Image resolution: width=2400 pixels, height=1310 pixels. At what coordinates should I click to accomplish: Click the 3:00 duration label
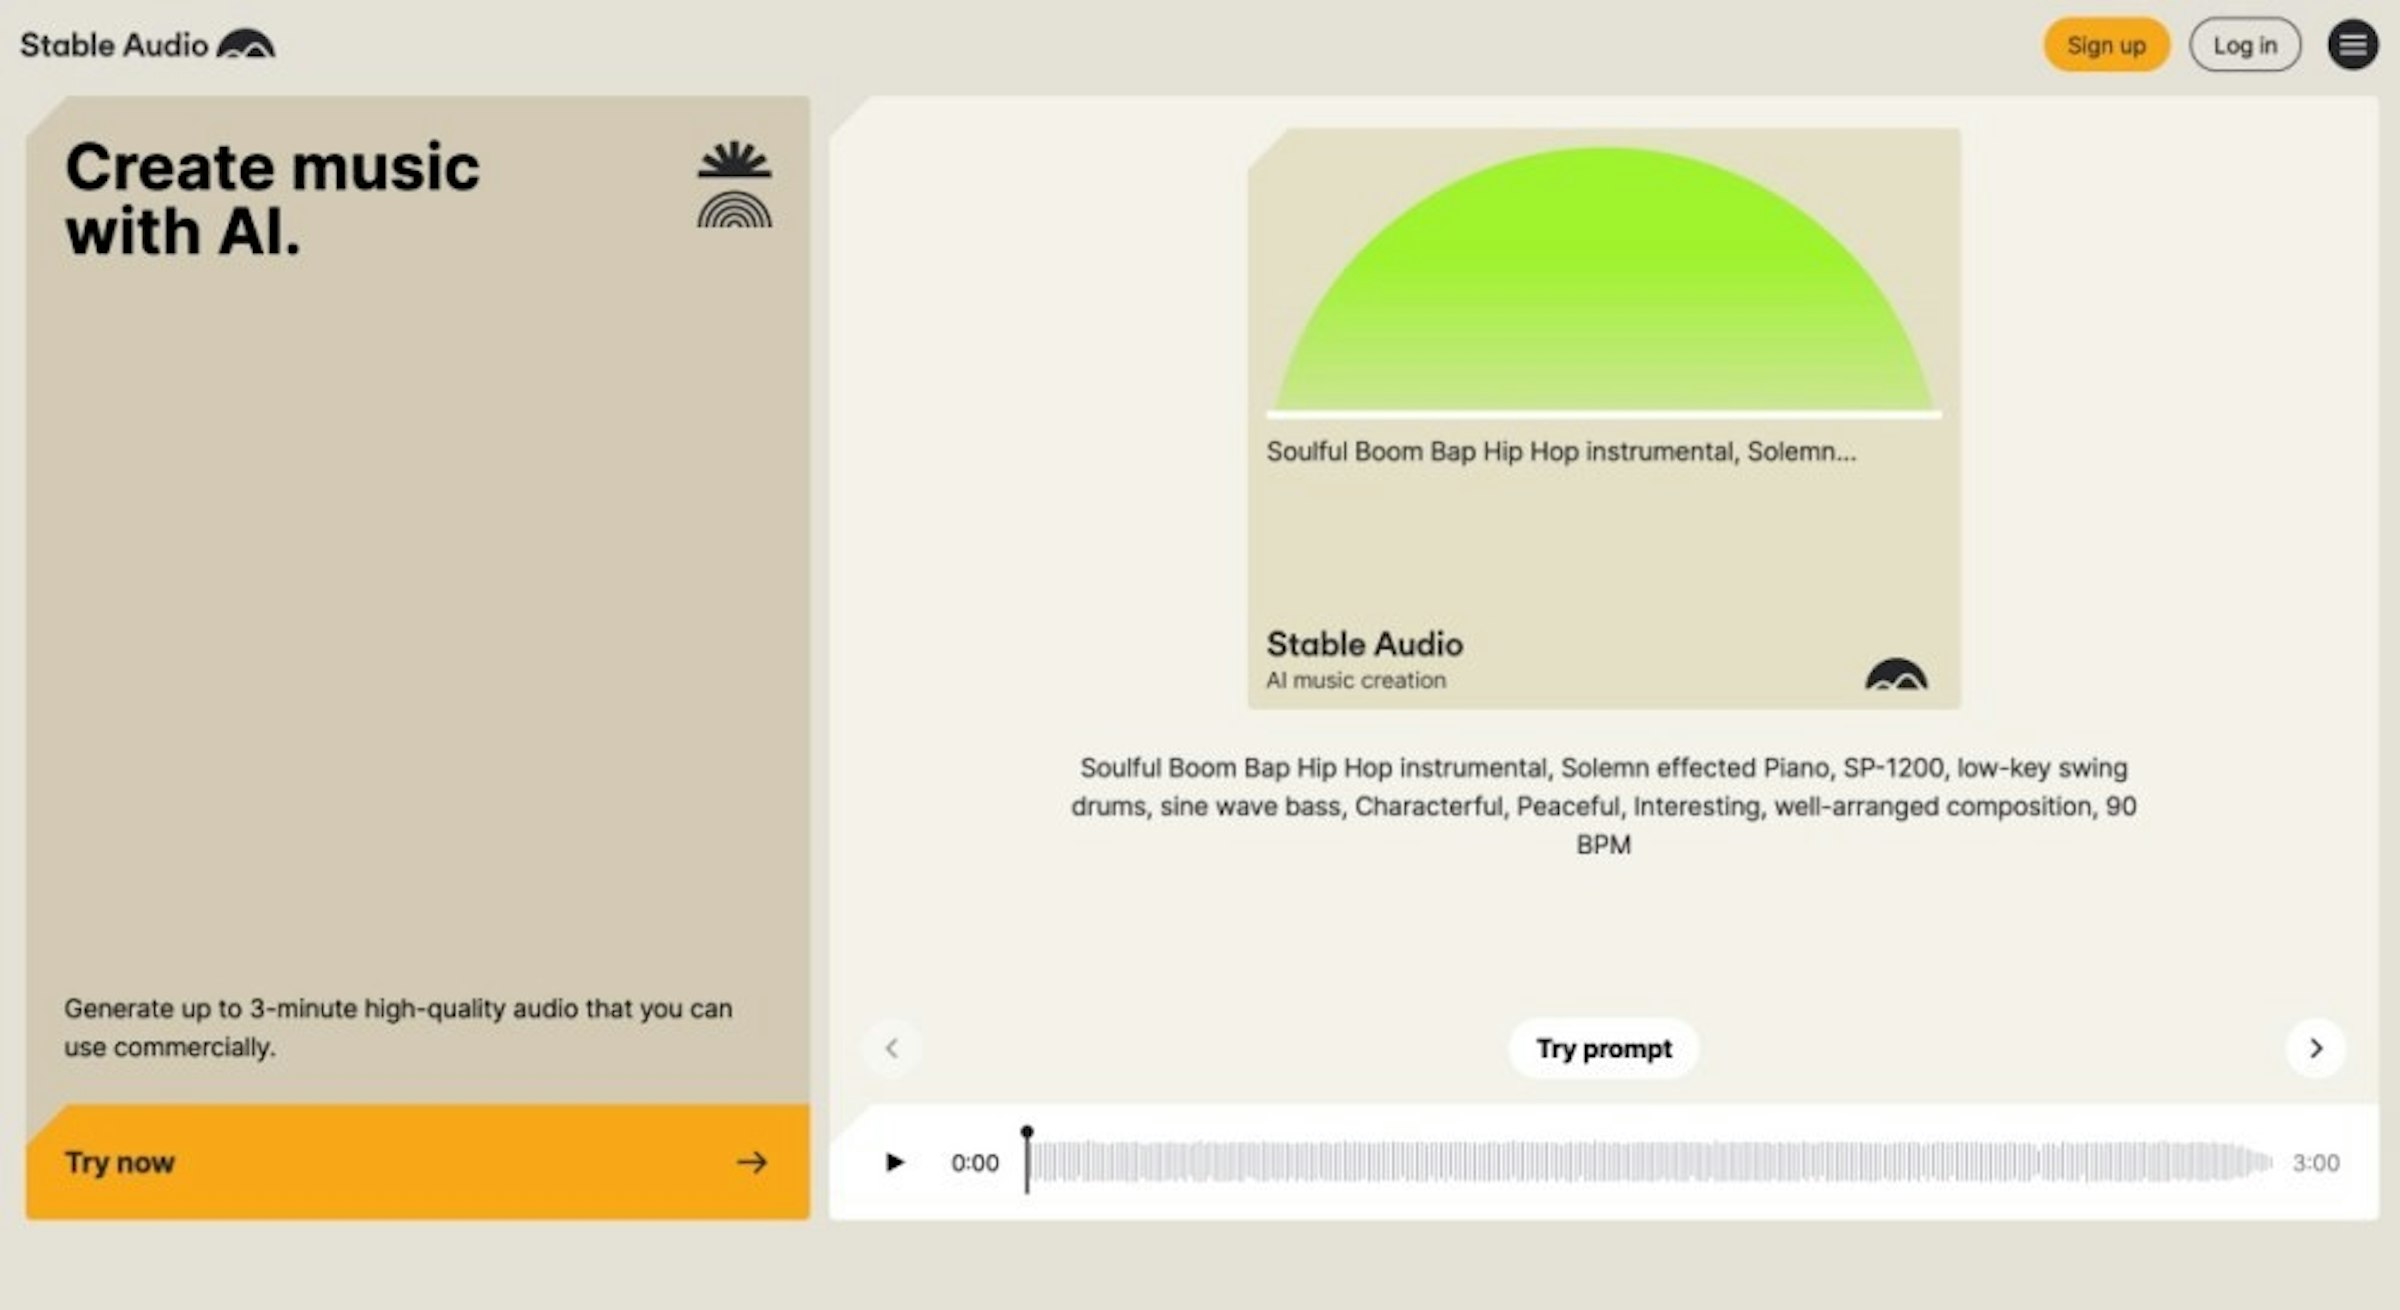coord(2316,1162)
